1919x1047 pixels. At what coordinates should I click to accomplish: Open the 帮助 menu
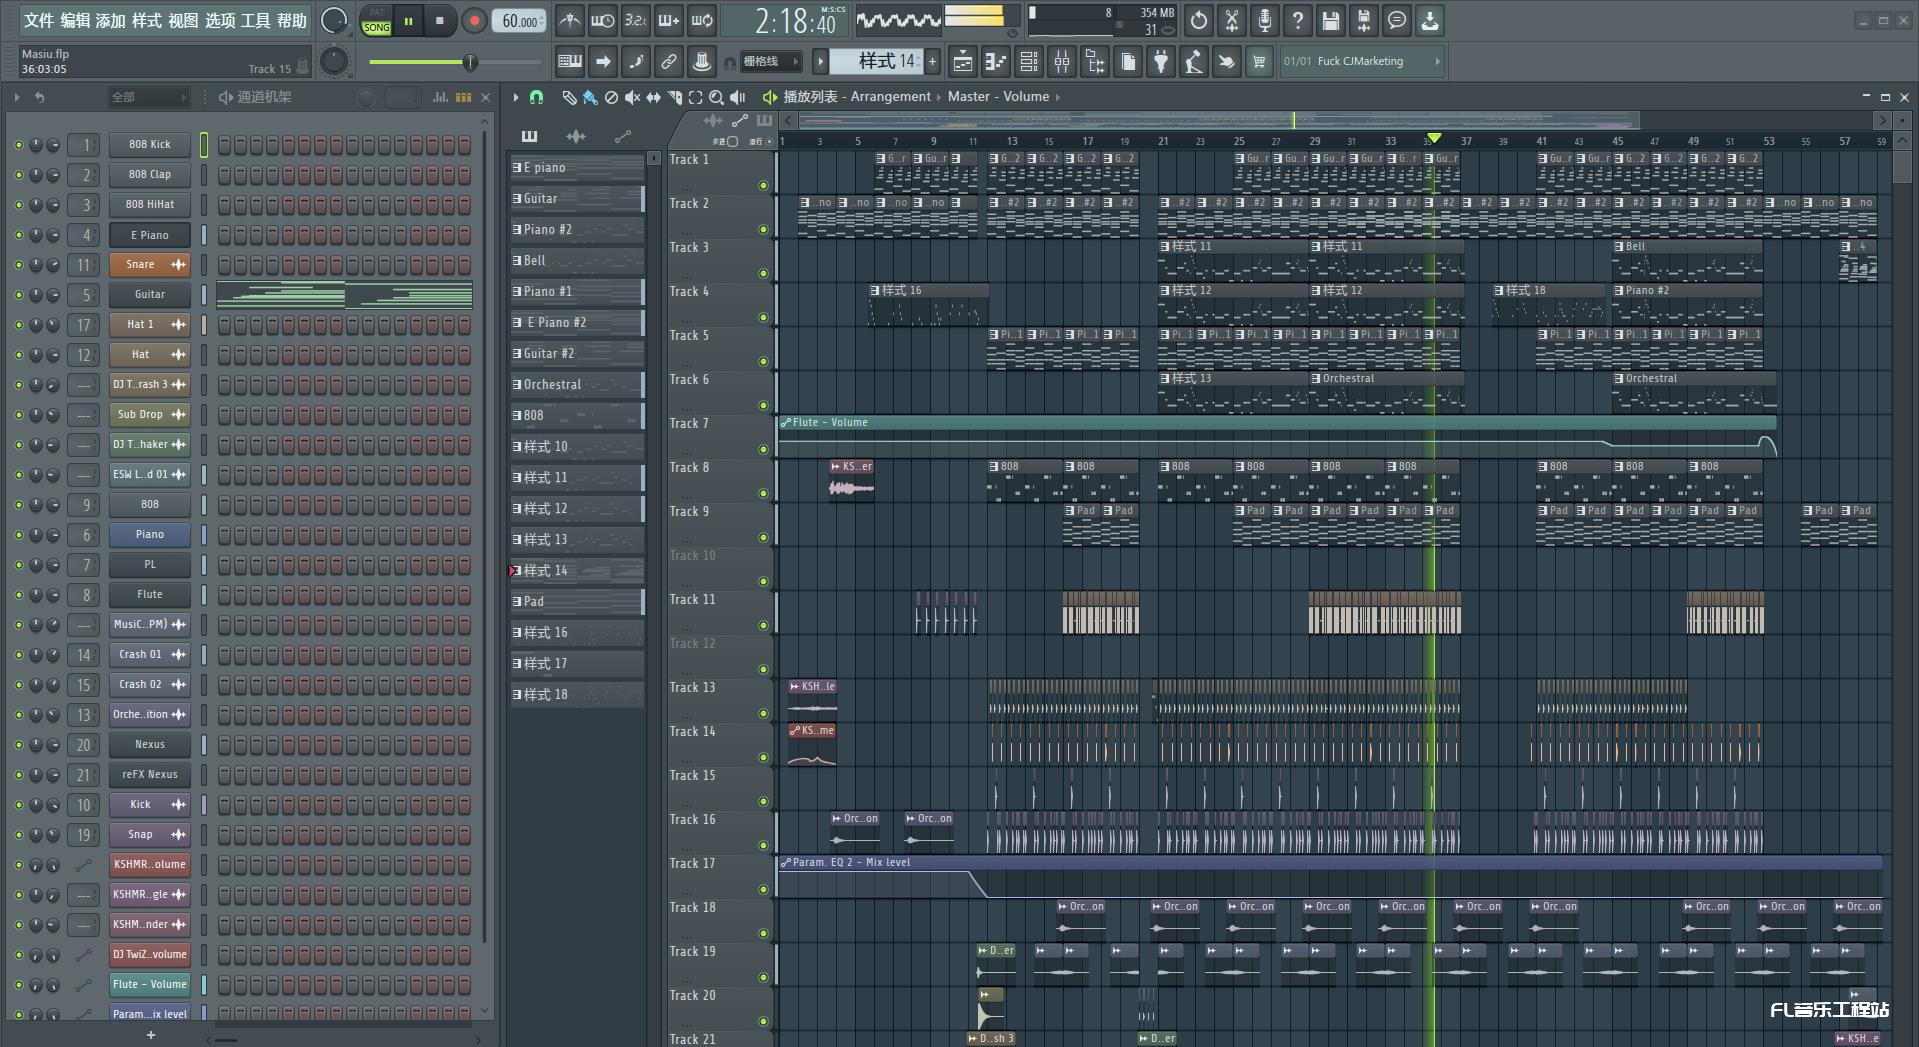tap(292, 20)
